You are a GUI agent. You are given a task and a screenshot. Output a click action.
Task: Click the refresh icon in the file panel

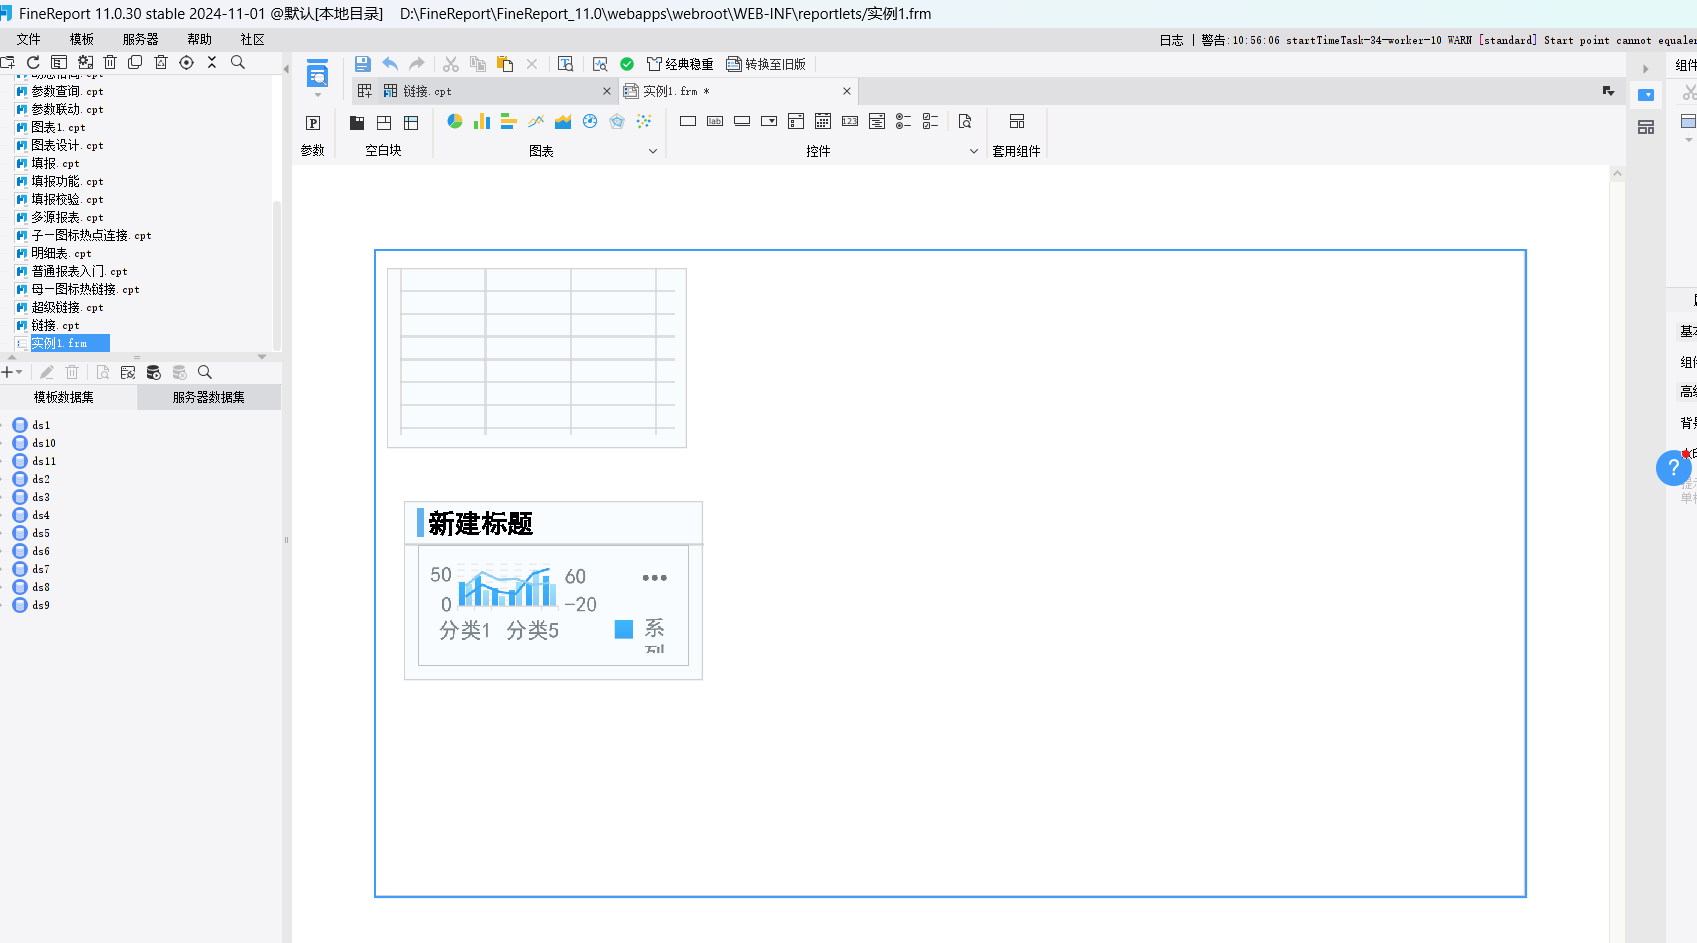pos(33,62)
